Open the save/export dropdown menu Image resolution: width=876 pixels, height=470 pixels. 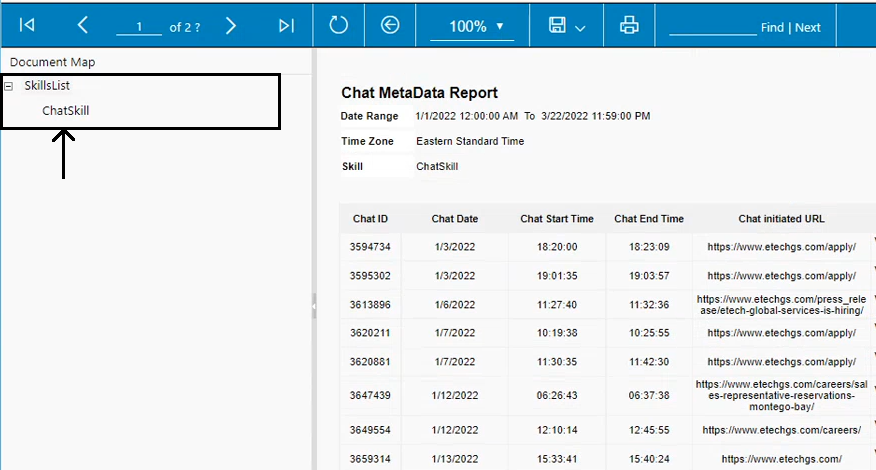click(567, 26)
